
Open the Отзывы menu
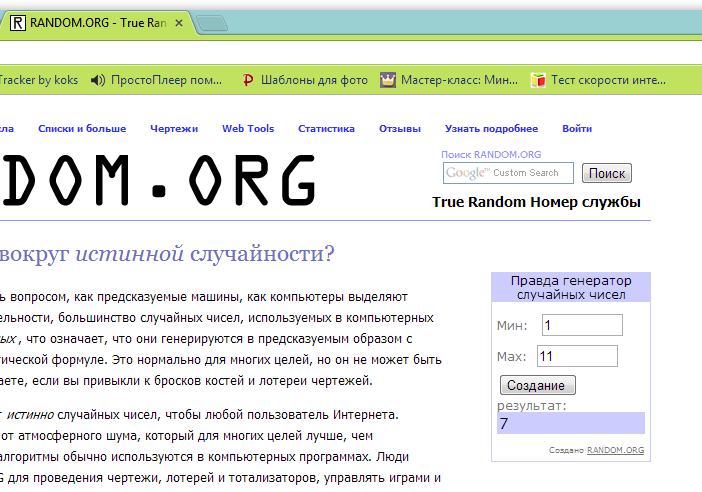pos(400,128)
